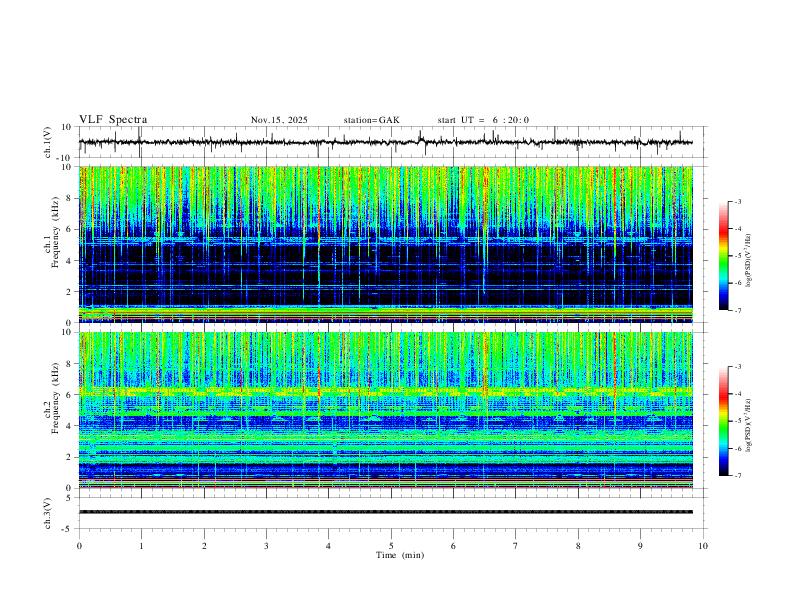Click time axis tick label "9"
Screen dimensions: 792x612
[640, 546]
